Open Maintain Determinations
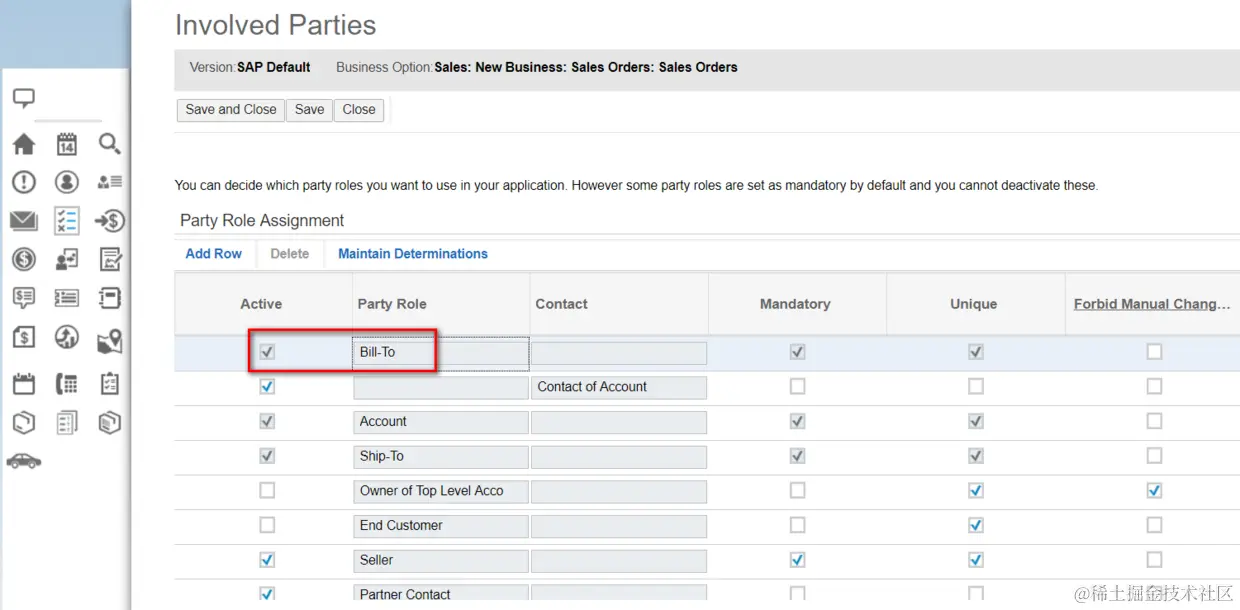 [413, 254]
